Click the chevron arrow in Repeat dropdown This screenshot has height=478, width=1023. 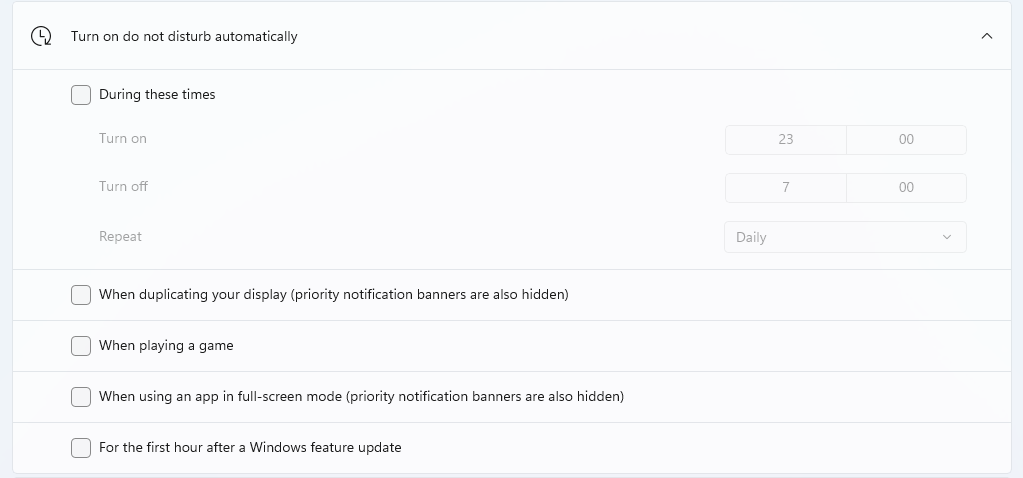(x=947, y=237)
